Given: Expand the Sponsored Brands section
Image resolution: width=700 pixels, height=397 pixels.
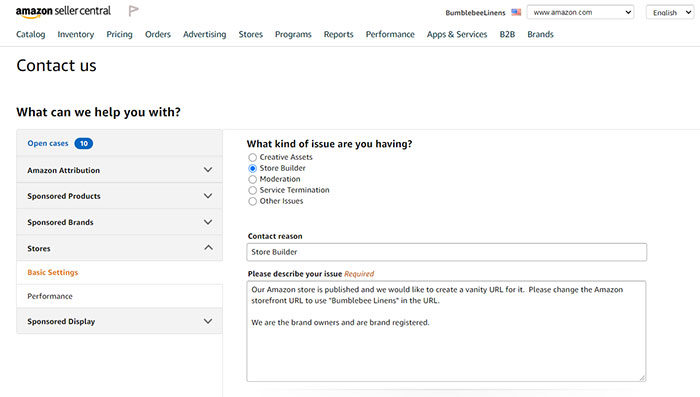Looking at the screenshot, I should pos(120,222).
